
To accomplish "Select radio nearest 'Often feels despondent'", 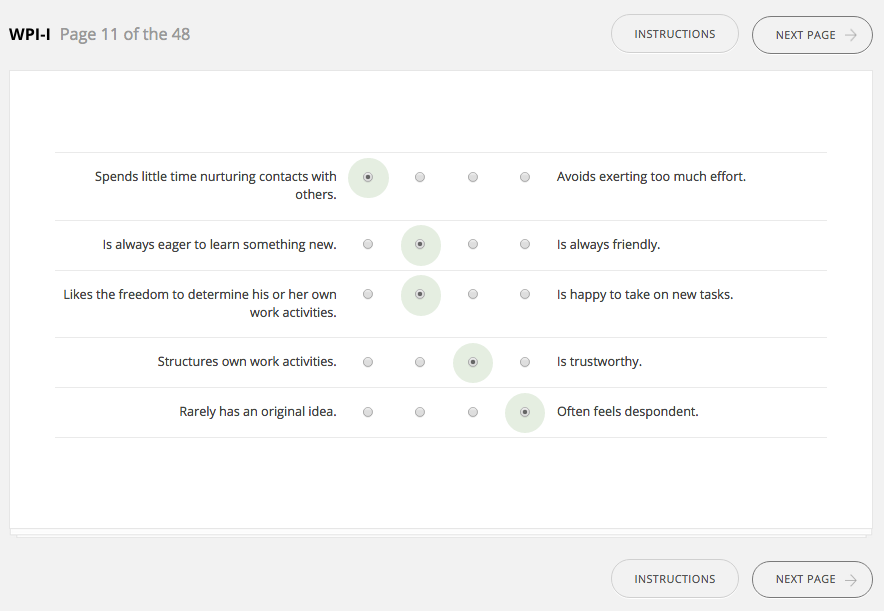I will coord(525,412).
